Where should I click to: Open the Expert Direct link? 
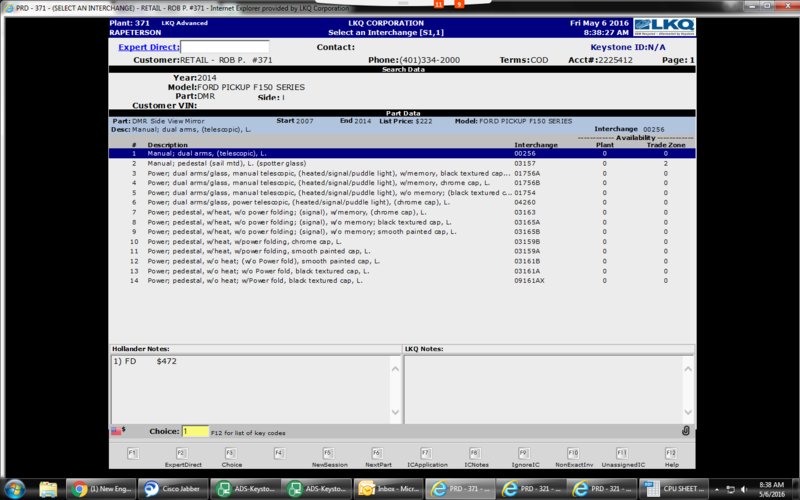(148, 47)
